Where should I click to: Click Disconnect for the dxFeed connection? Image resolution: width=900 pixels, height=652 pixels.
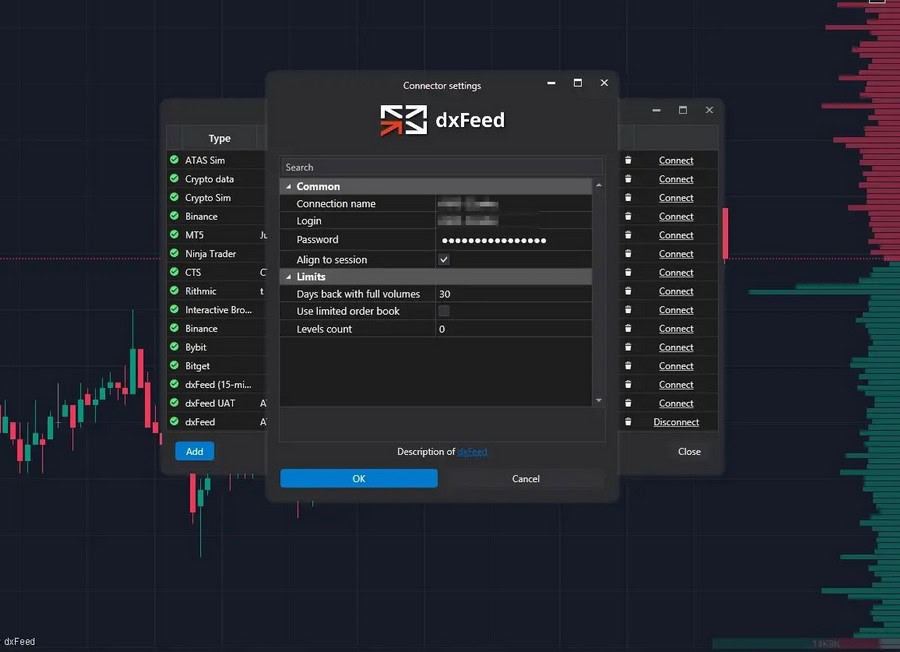click(x=676, y=422)
